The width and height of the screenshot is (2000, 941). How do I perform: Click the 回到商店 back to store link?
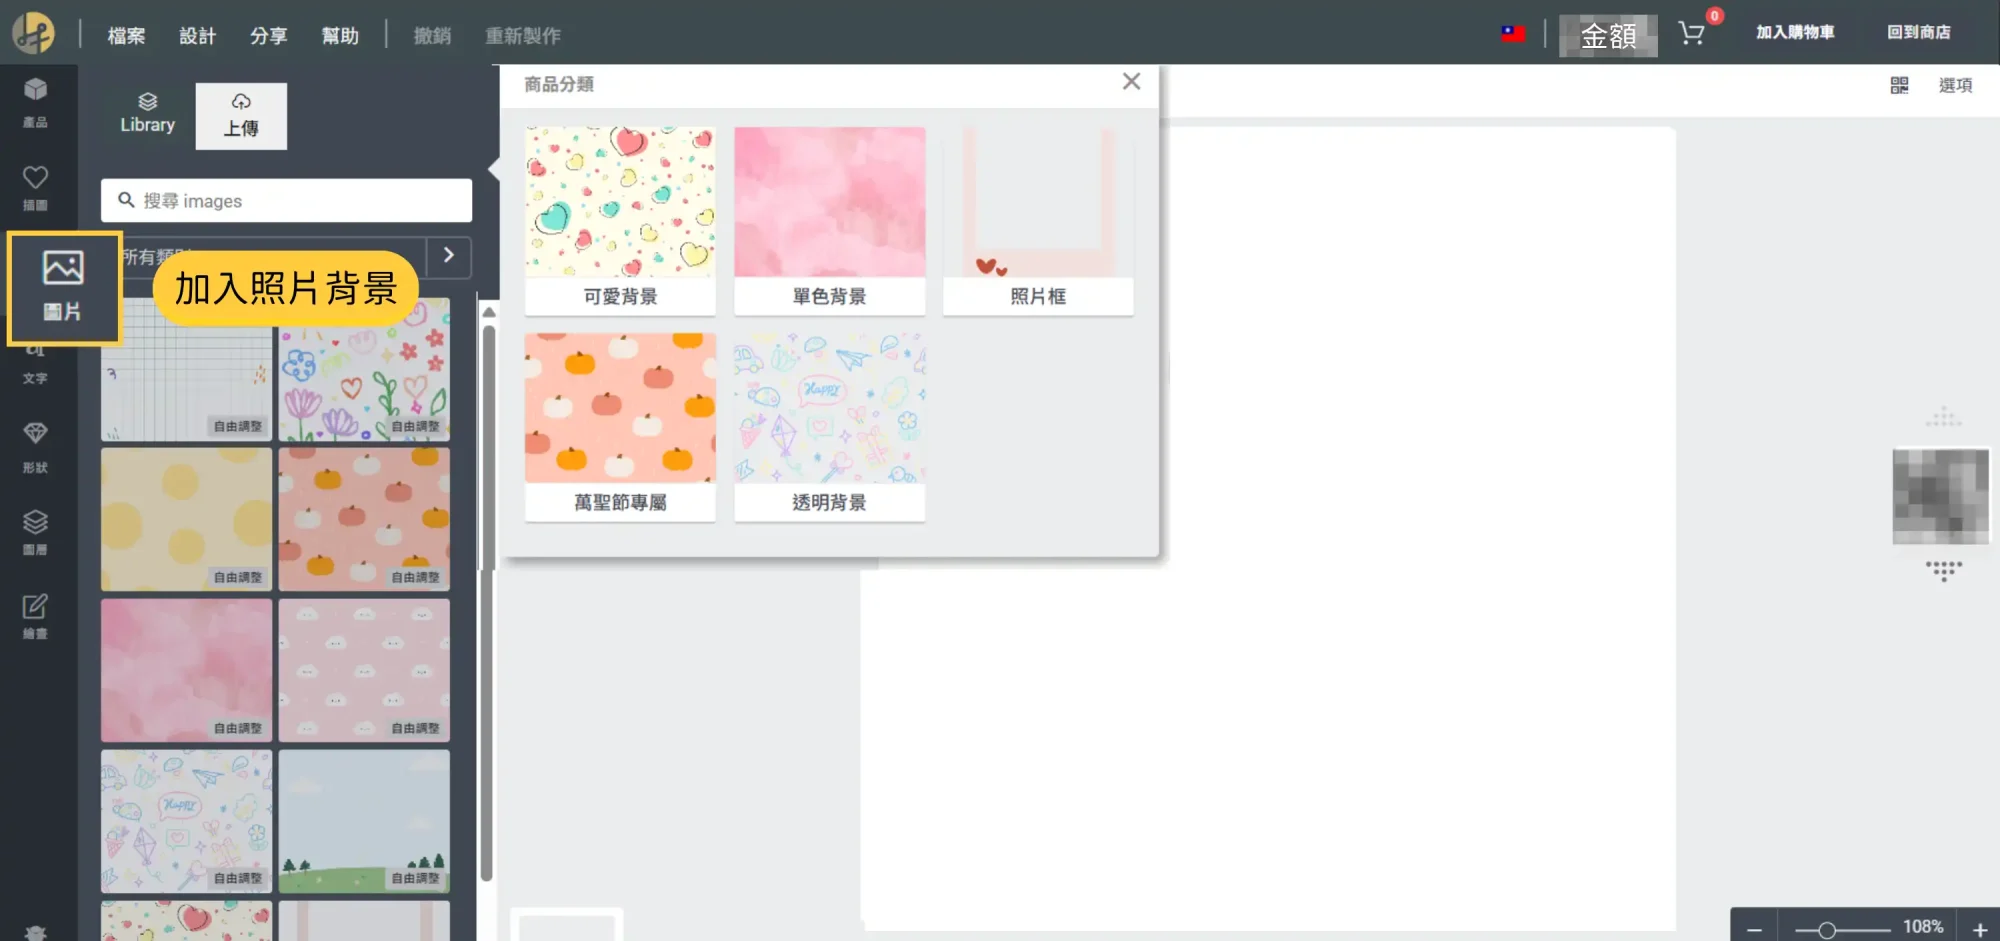(1918, 33)
